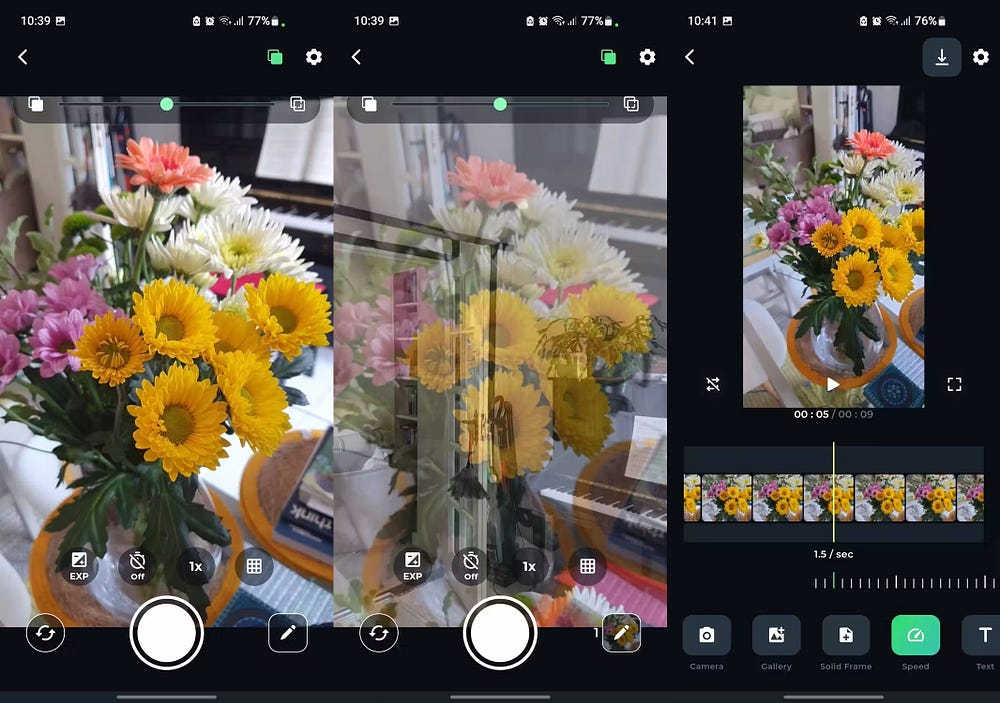
Task: Select first full frame in timeline
Action: coord(726,498)
